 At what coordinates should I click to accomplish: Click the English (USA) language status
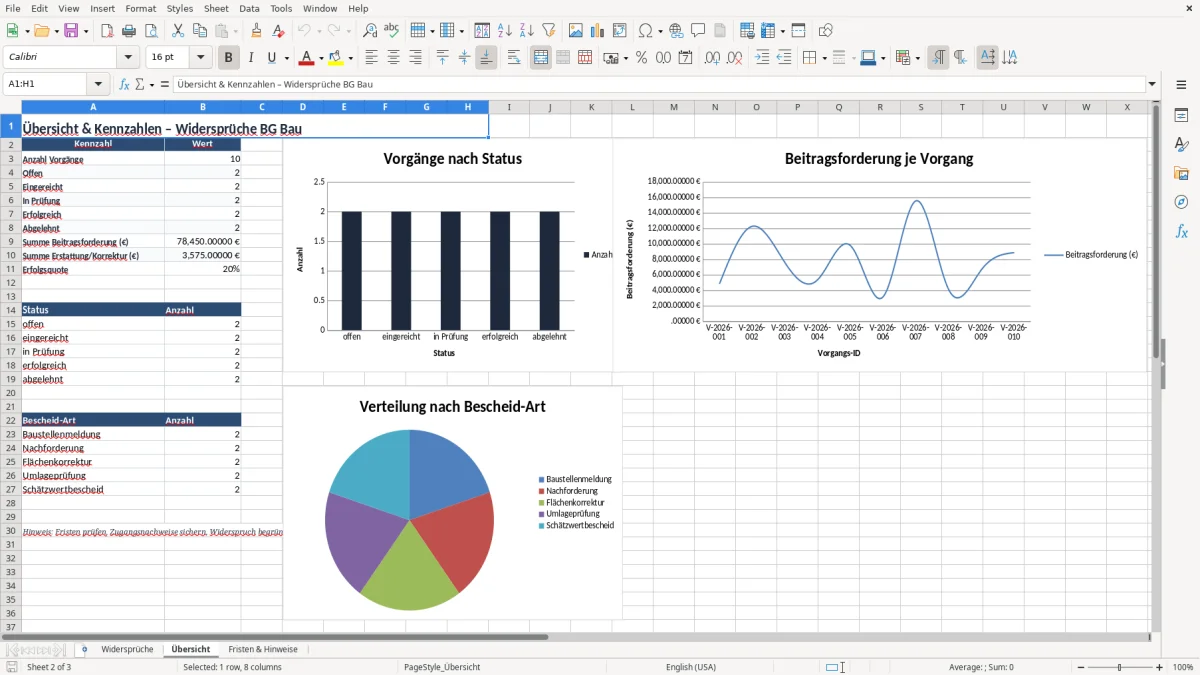pyautogui.click(x=691, y=667)
